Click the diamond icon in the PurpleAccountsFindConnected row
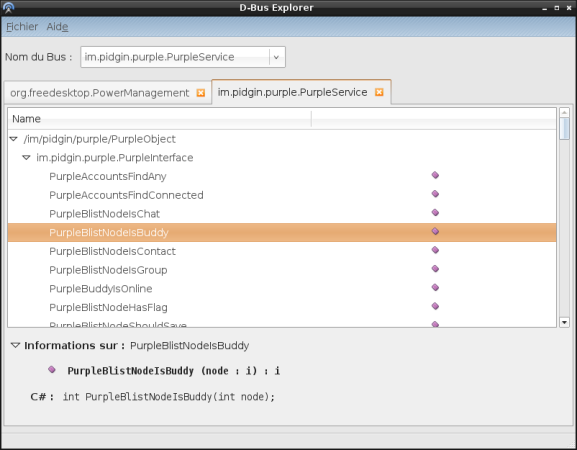 [x=435, y=194]
